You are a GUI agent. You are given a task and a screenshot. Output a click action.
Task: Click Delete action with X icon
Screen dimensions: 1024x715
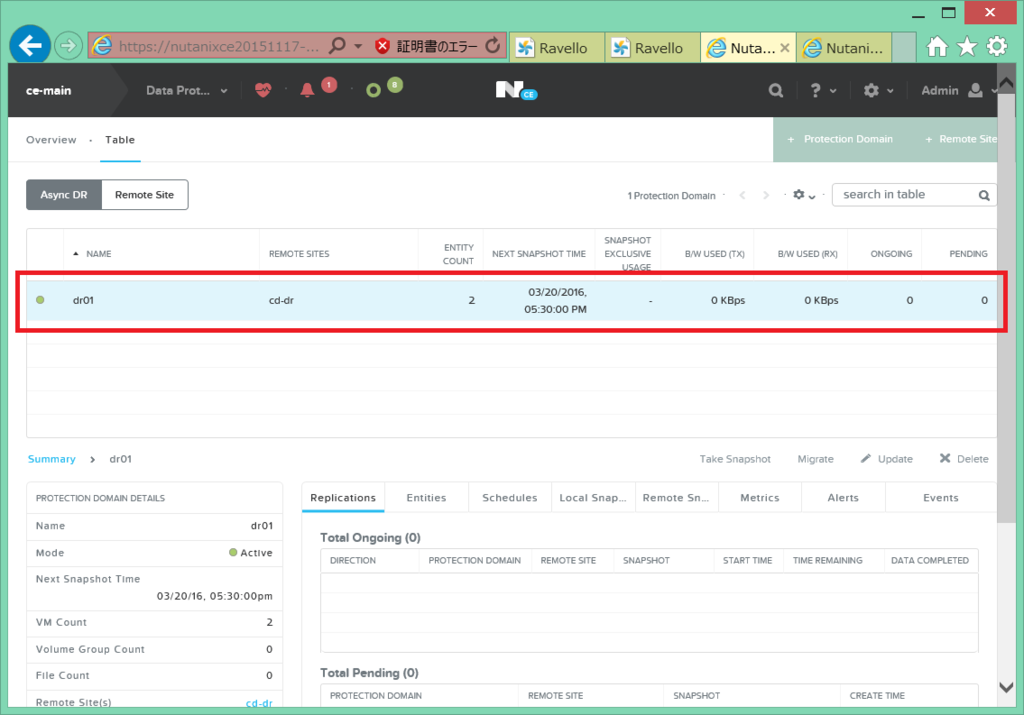(x=964, y=459)
